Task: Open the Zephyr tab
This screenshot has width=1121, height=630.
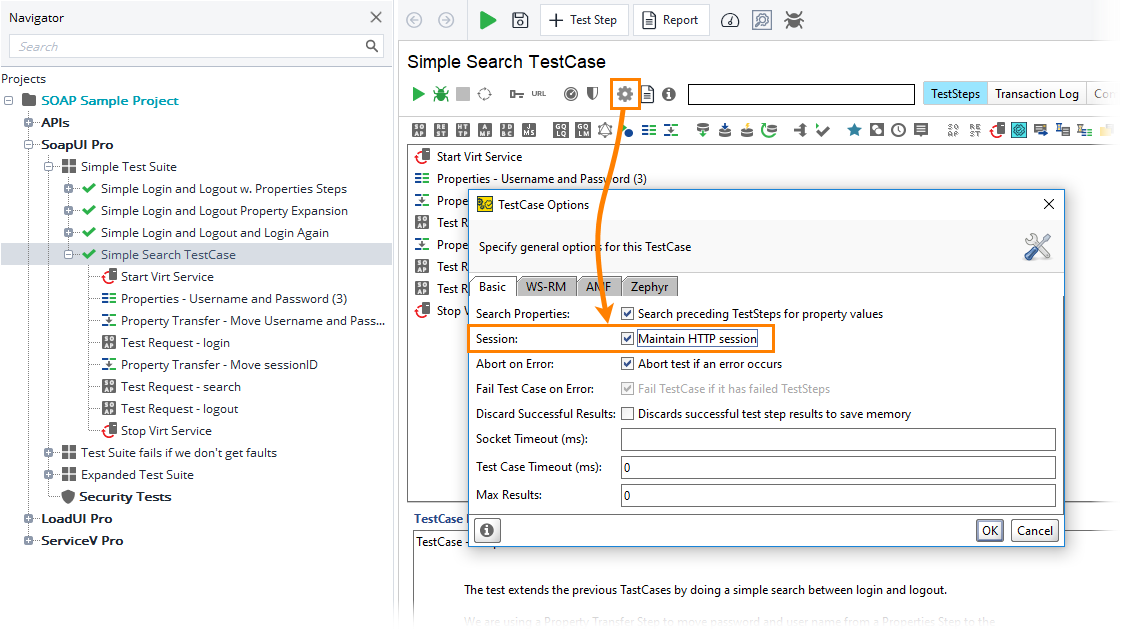Action: [x=649, y=287]
